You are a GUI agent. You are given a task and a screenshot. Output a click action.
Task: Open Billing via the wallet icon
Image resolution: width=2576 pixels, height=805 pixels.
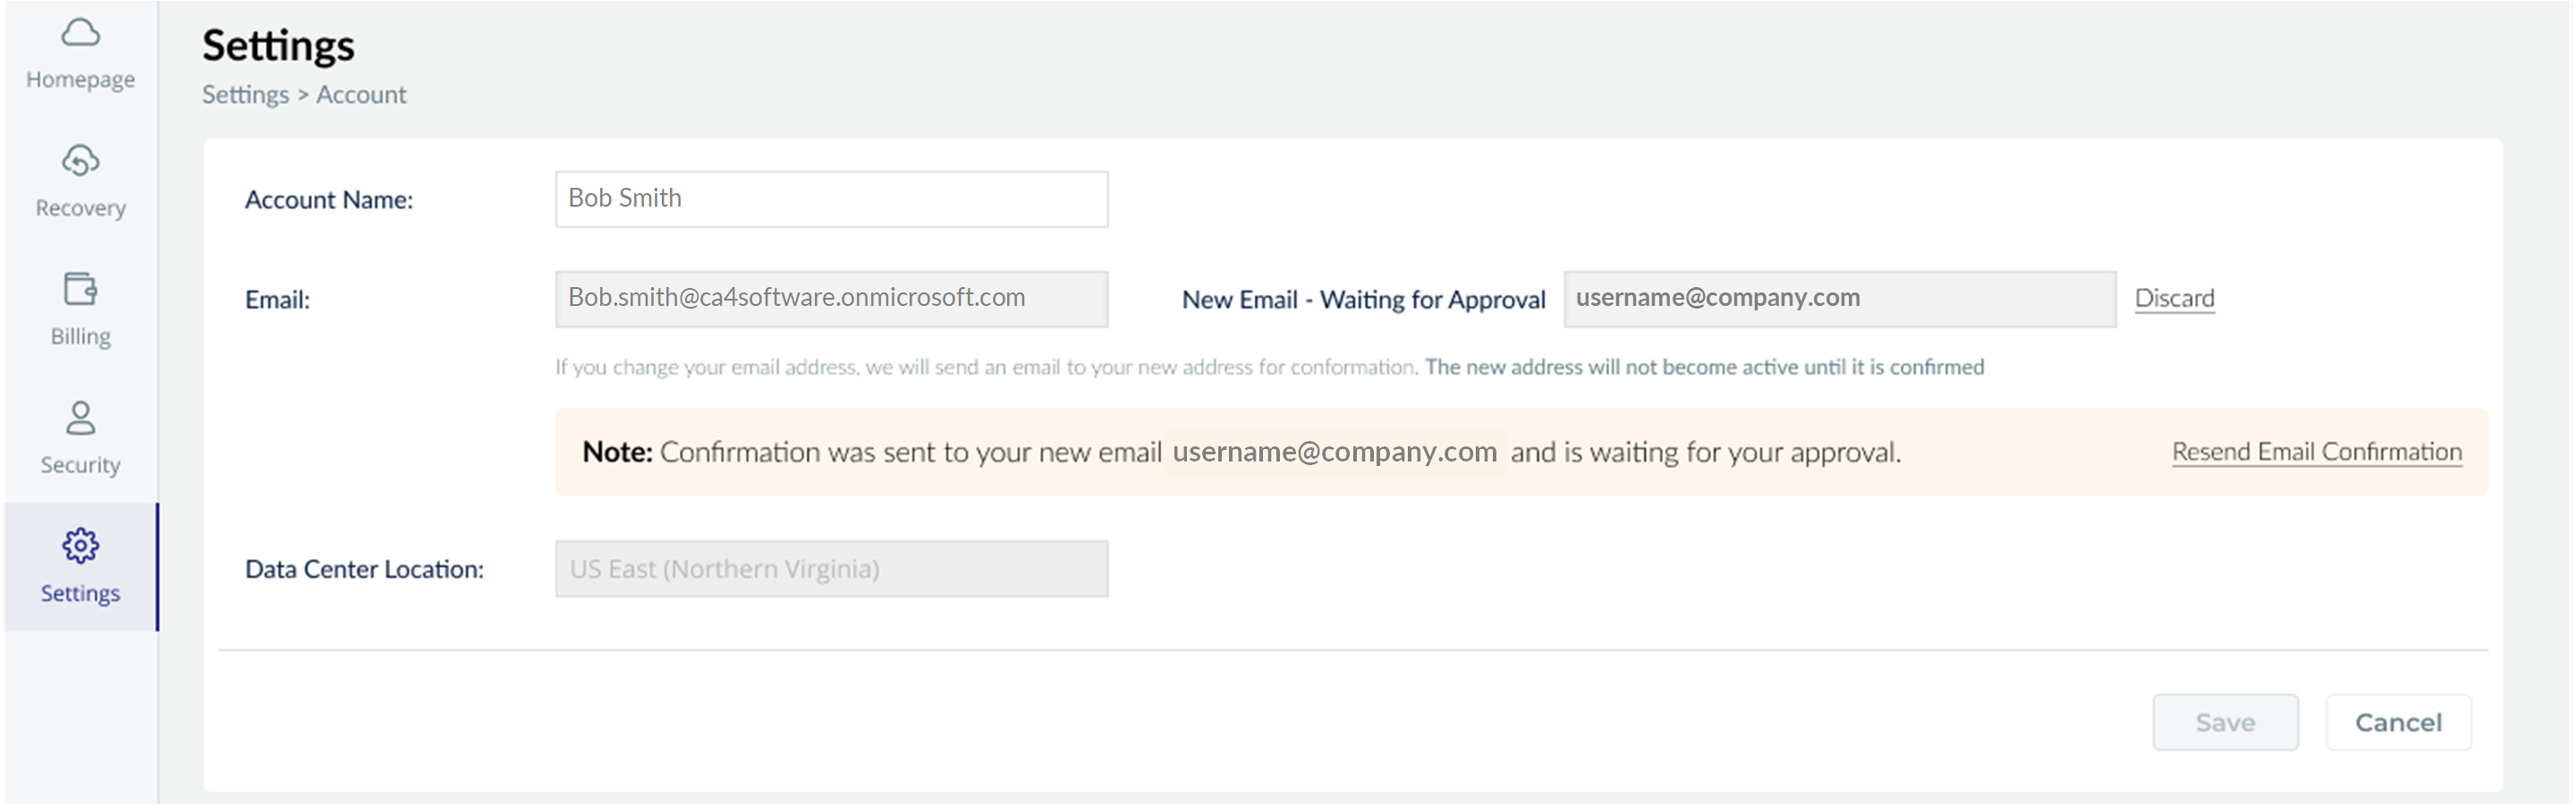80,290
